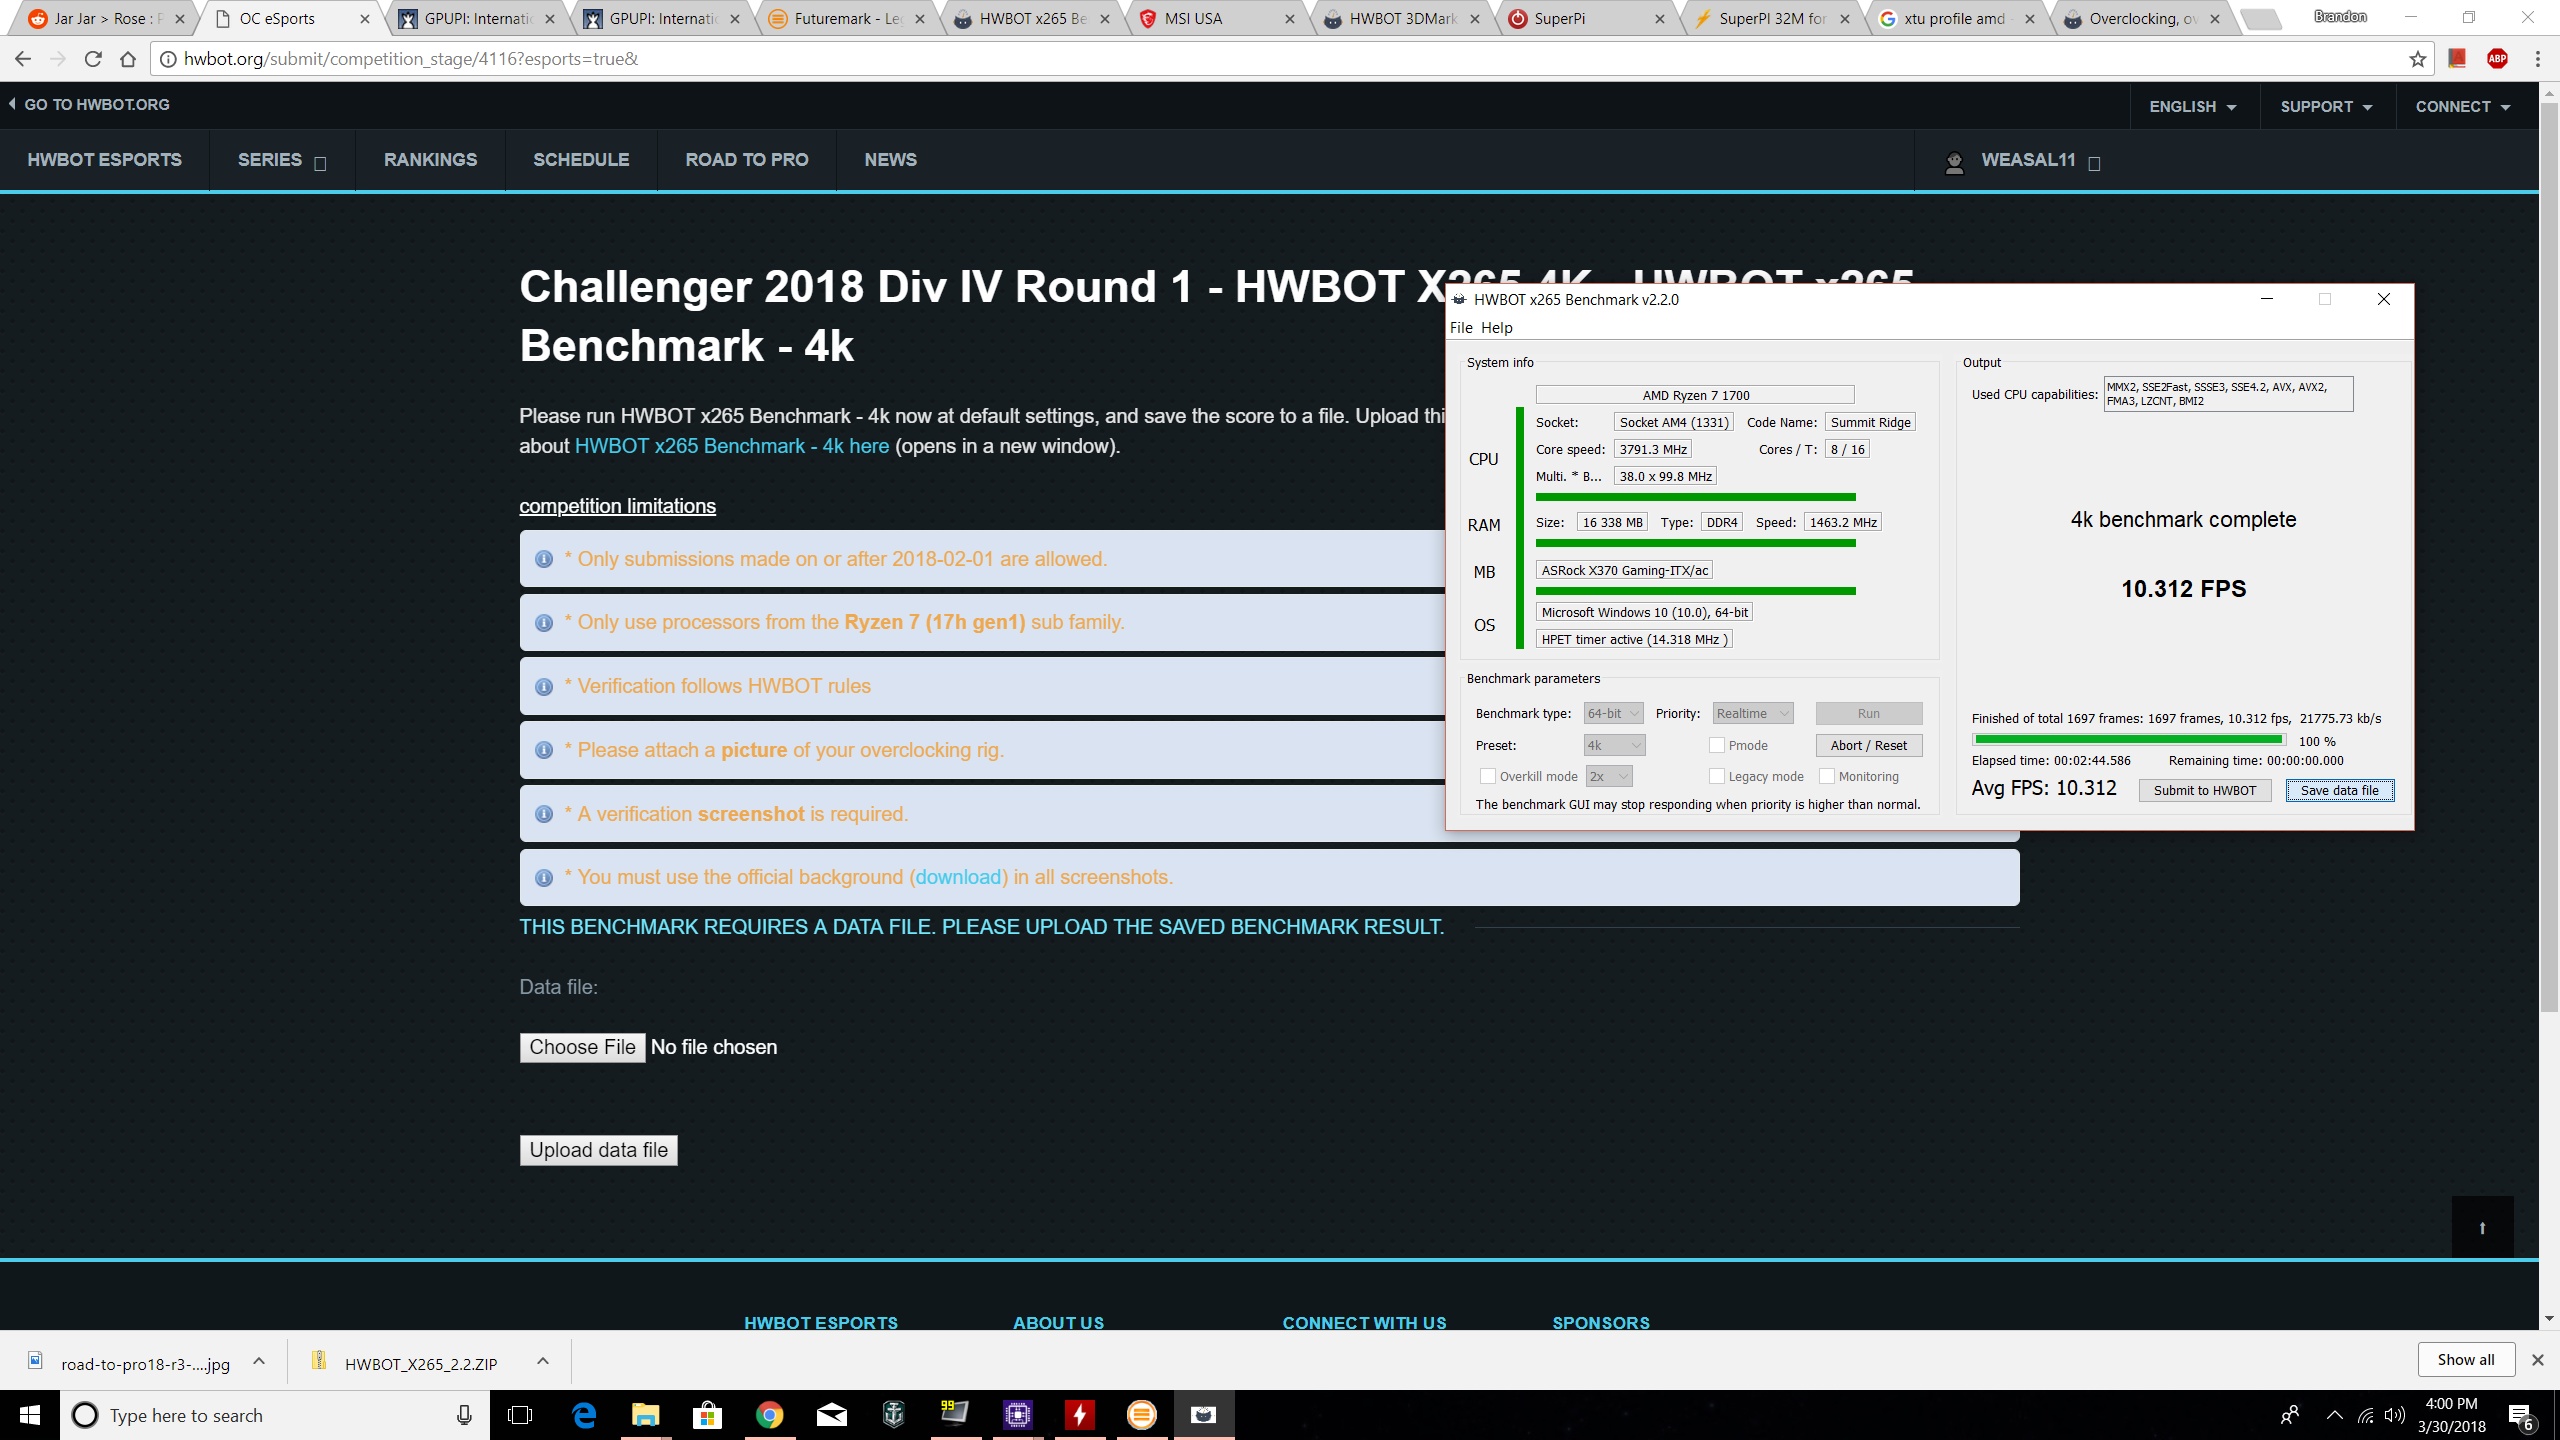This screenshot has width=2560, height=1440.
Task: Follow the HWBOT x265 Benchmark - 4k here link
Action: tap(732, 447)
